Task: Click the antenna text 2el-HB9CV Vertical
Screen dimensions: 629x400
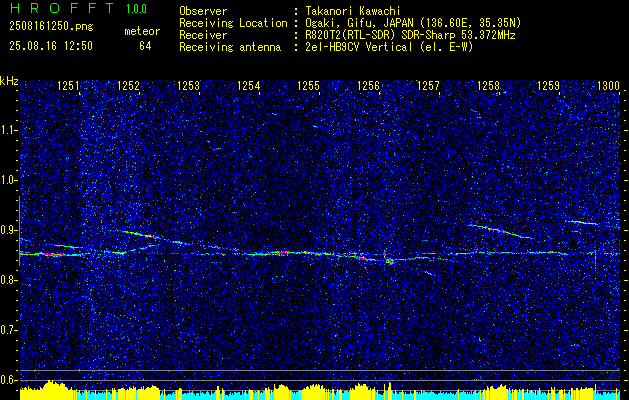Action: (359, 47)
